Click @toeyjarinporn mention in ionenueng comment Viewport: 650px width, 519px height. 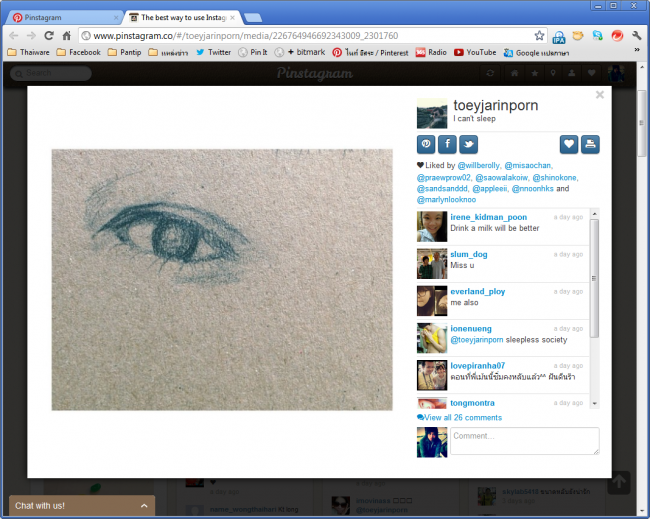click(x=477, y=340)
